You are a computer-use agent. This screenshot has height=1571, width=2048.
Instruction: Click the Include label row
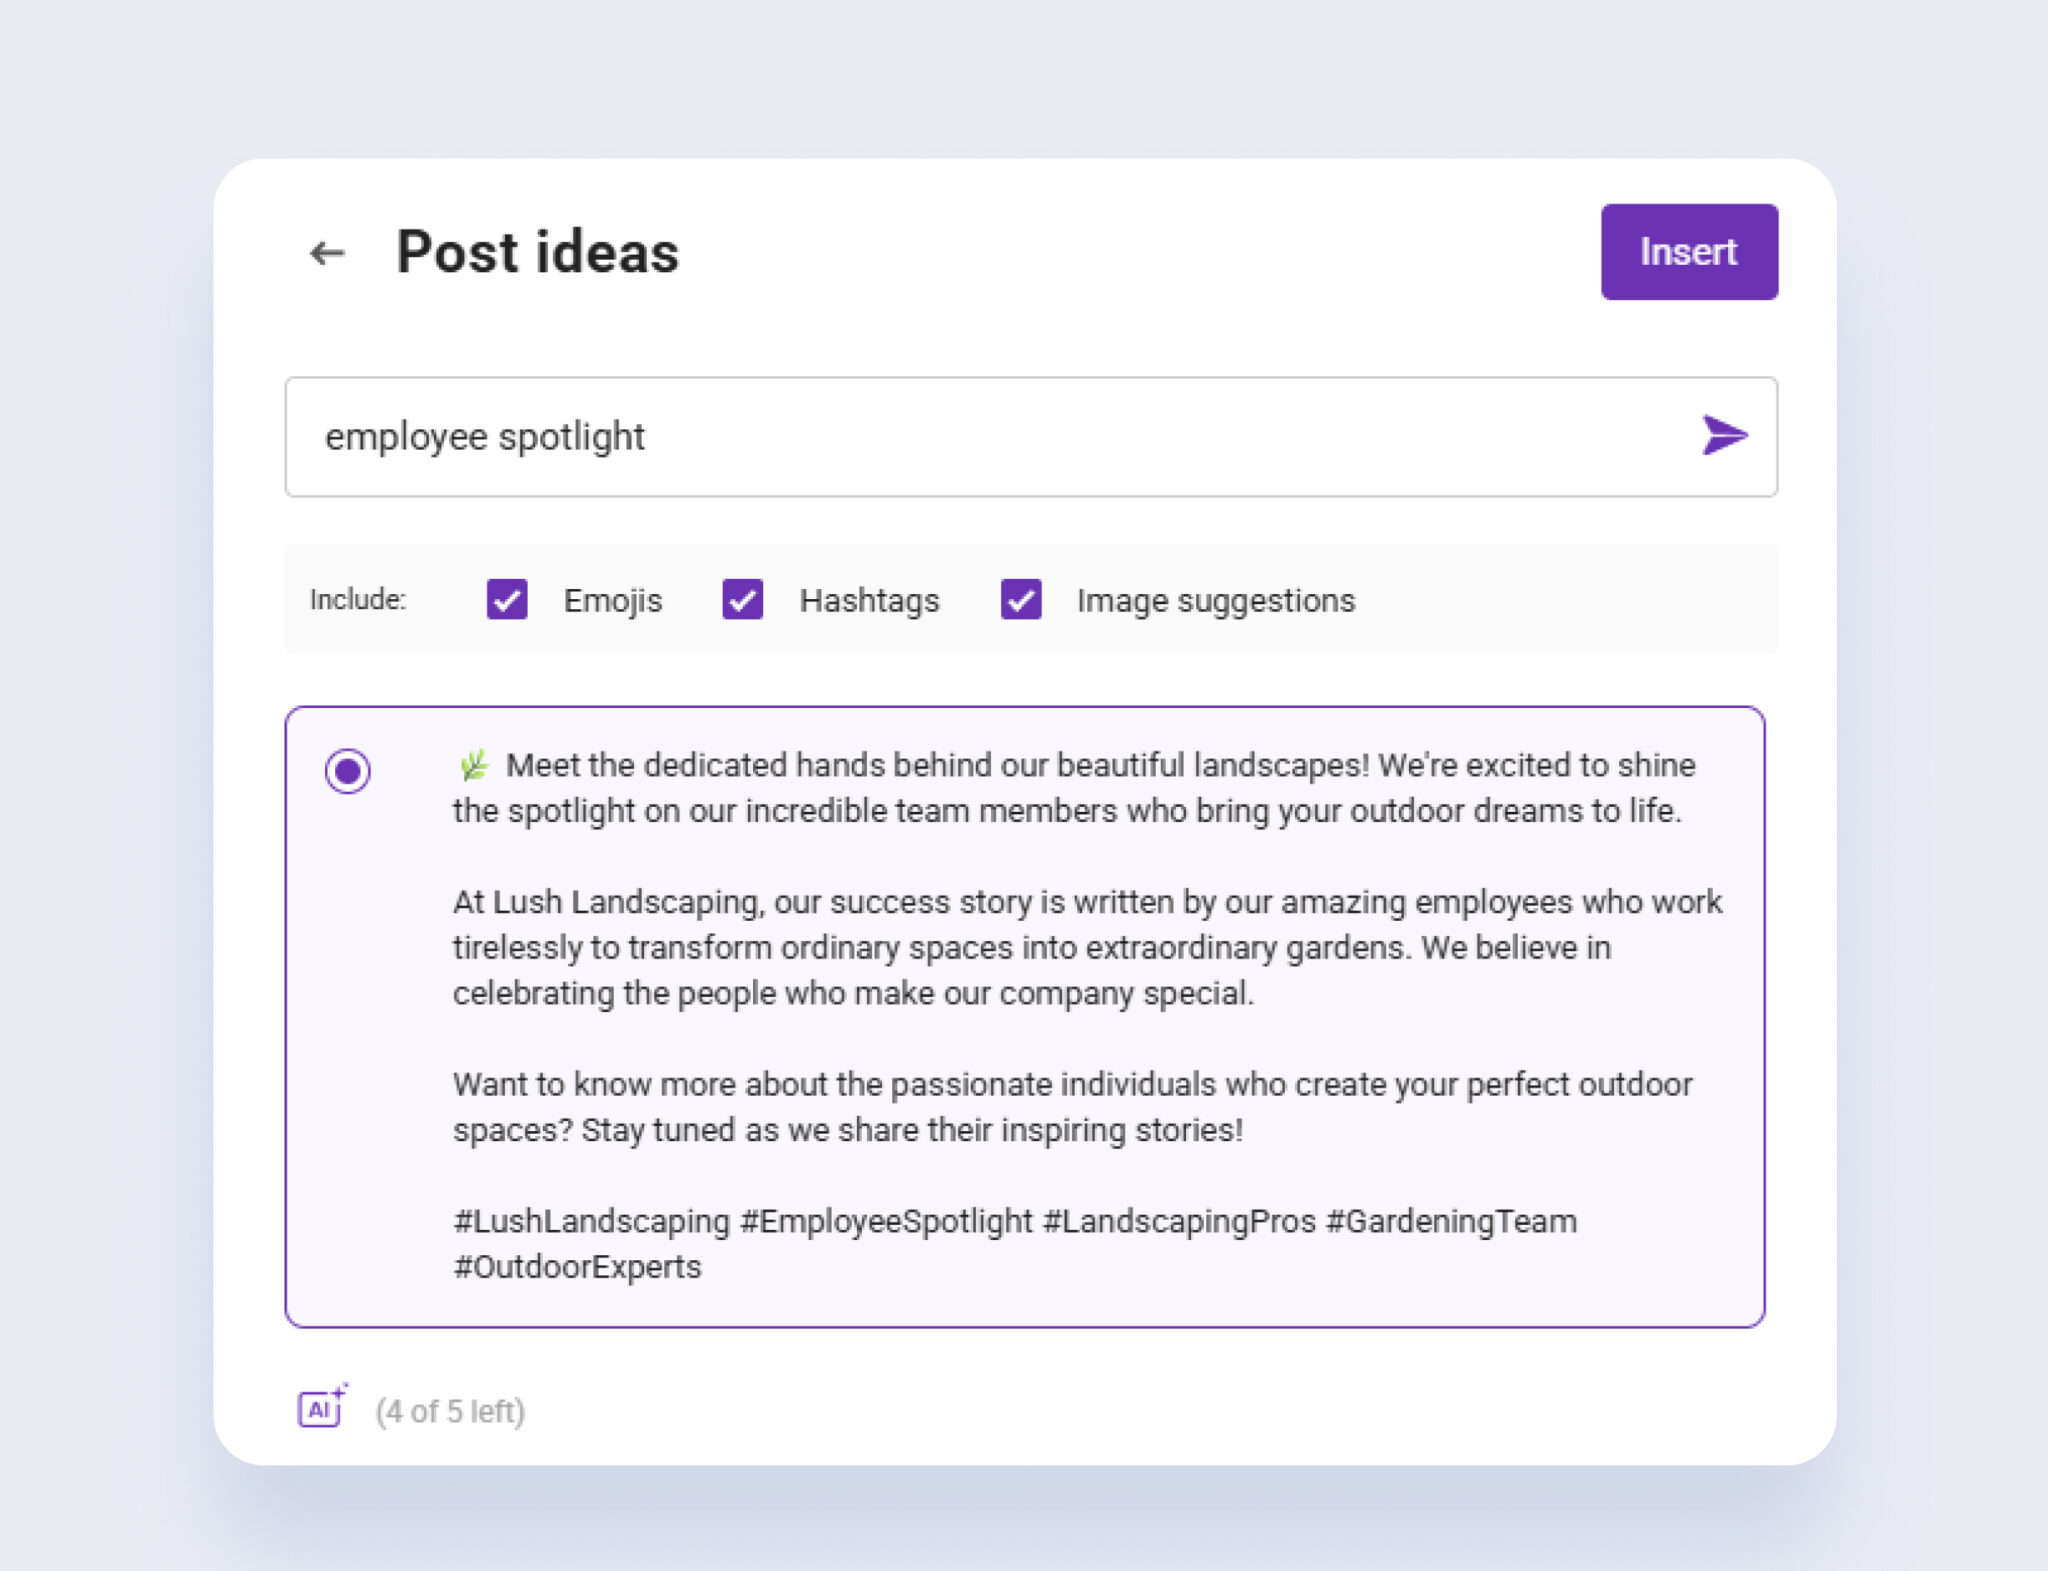[x=357, y=600]
